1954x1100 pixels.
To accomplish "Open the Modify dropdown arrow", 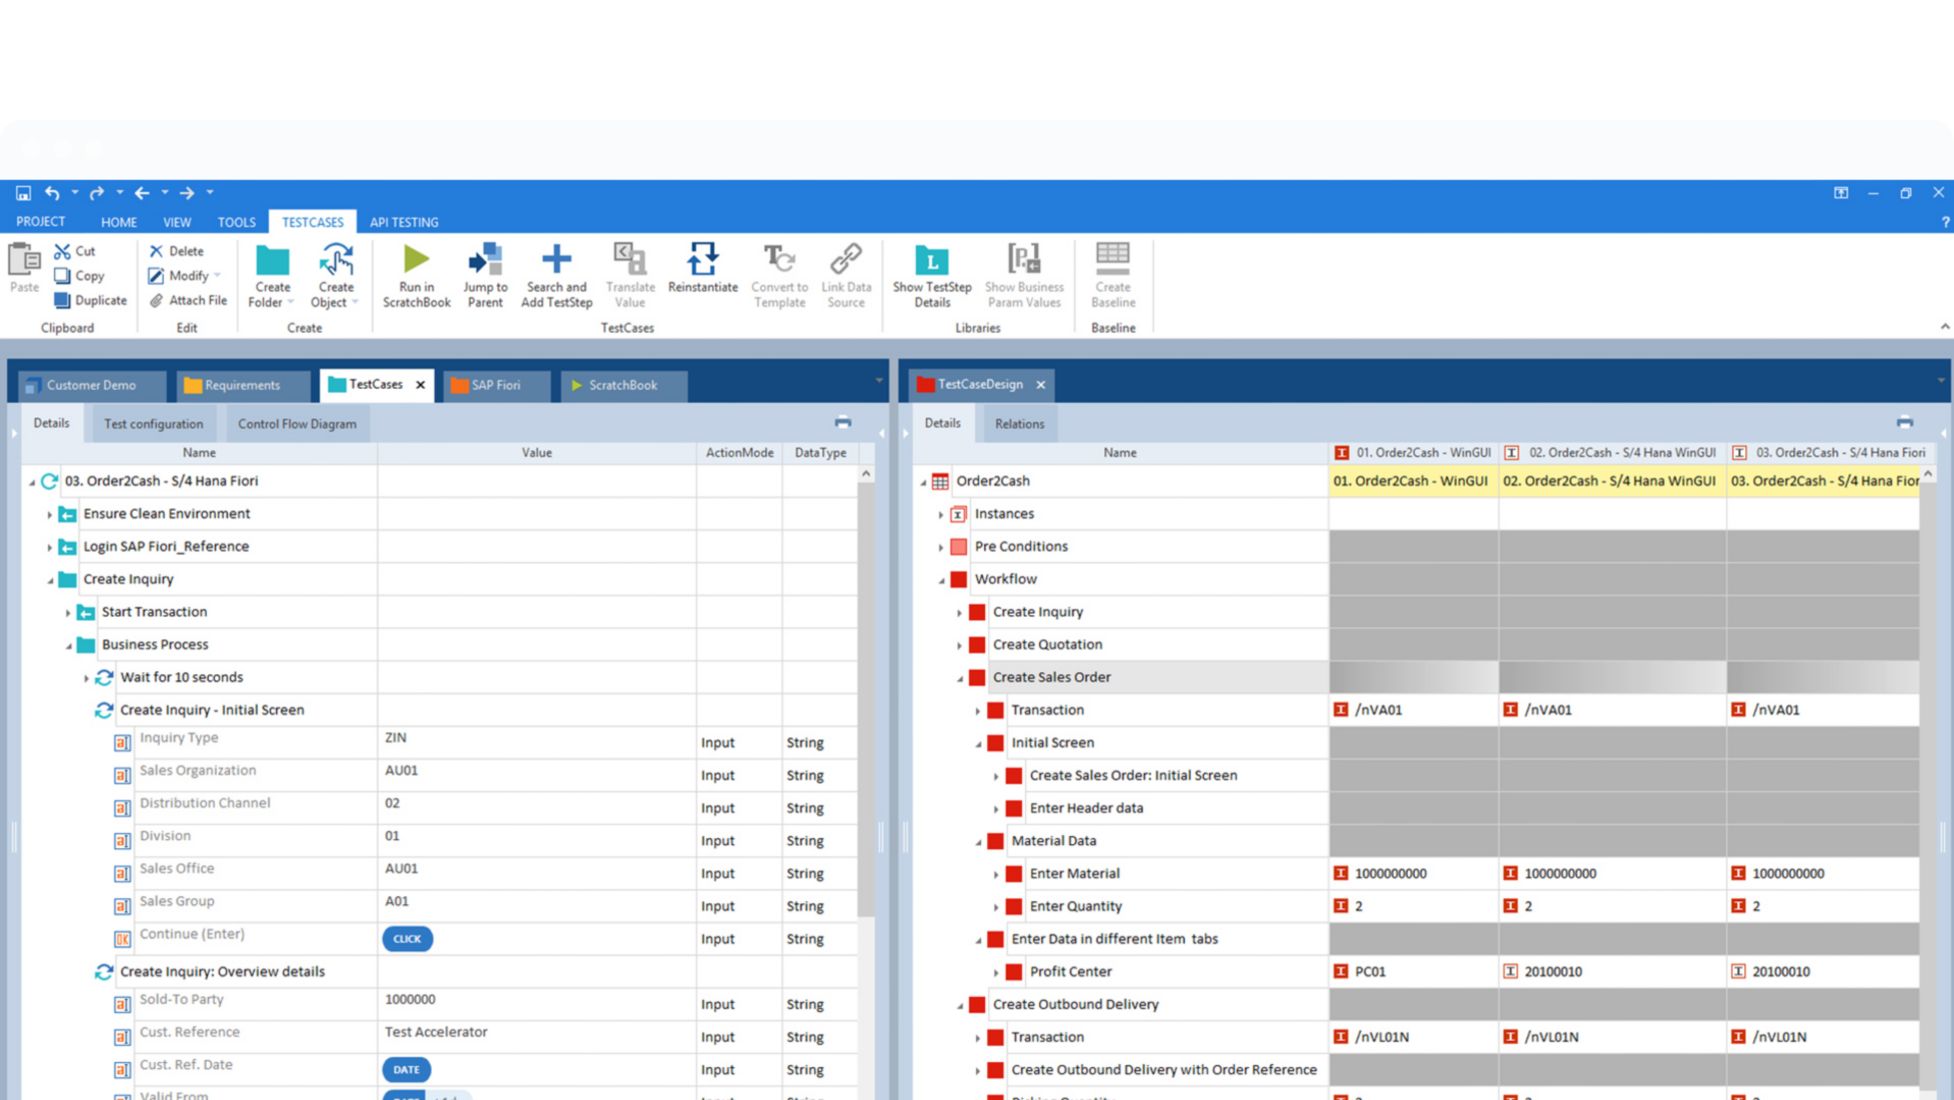I will (x=217, y=276).
